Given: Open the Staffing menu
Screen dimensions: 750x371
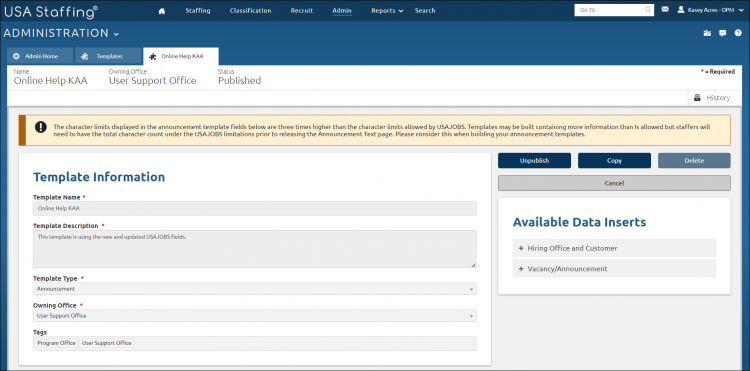Looking at the screenshot, I should [x=198, y=11].
